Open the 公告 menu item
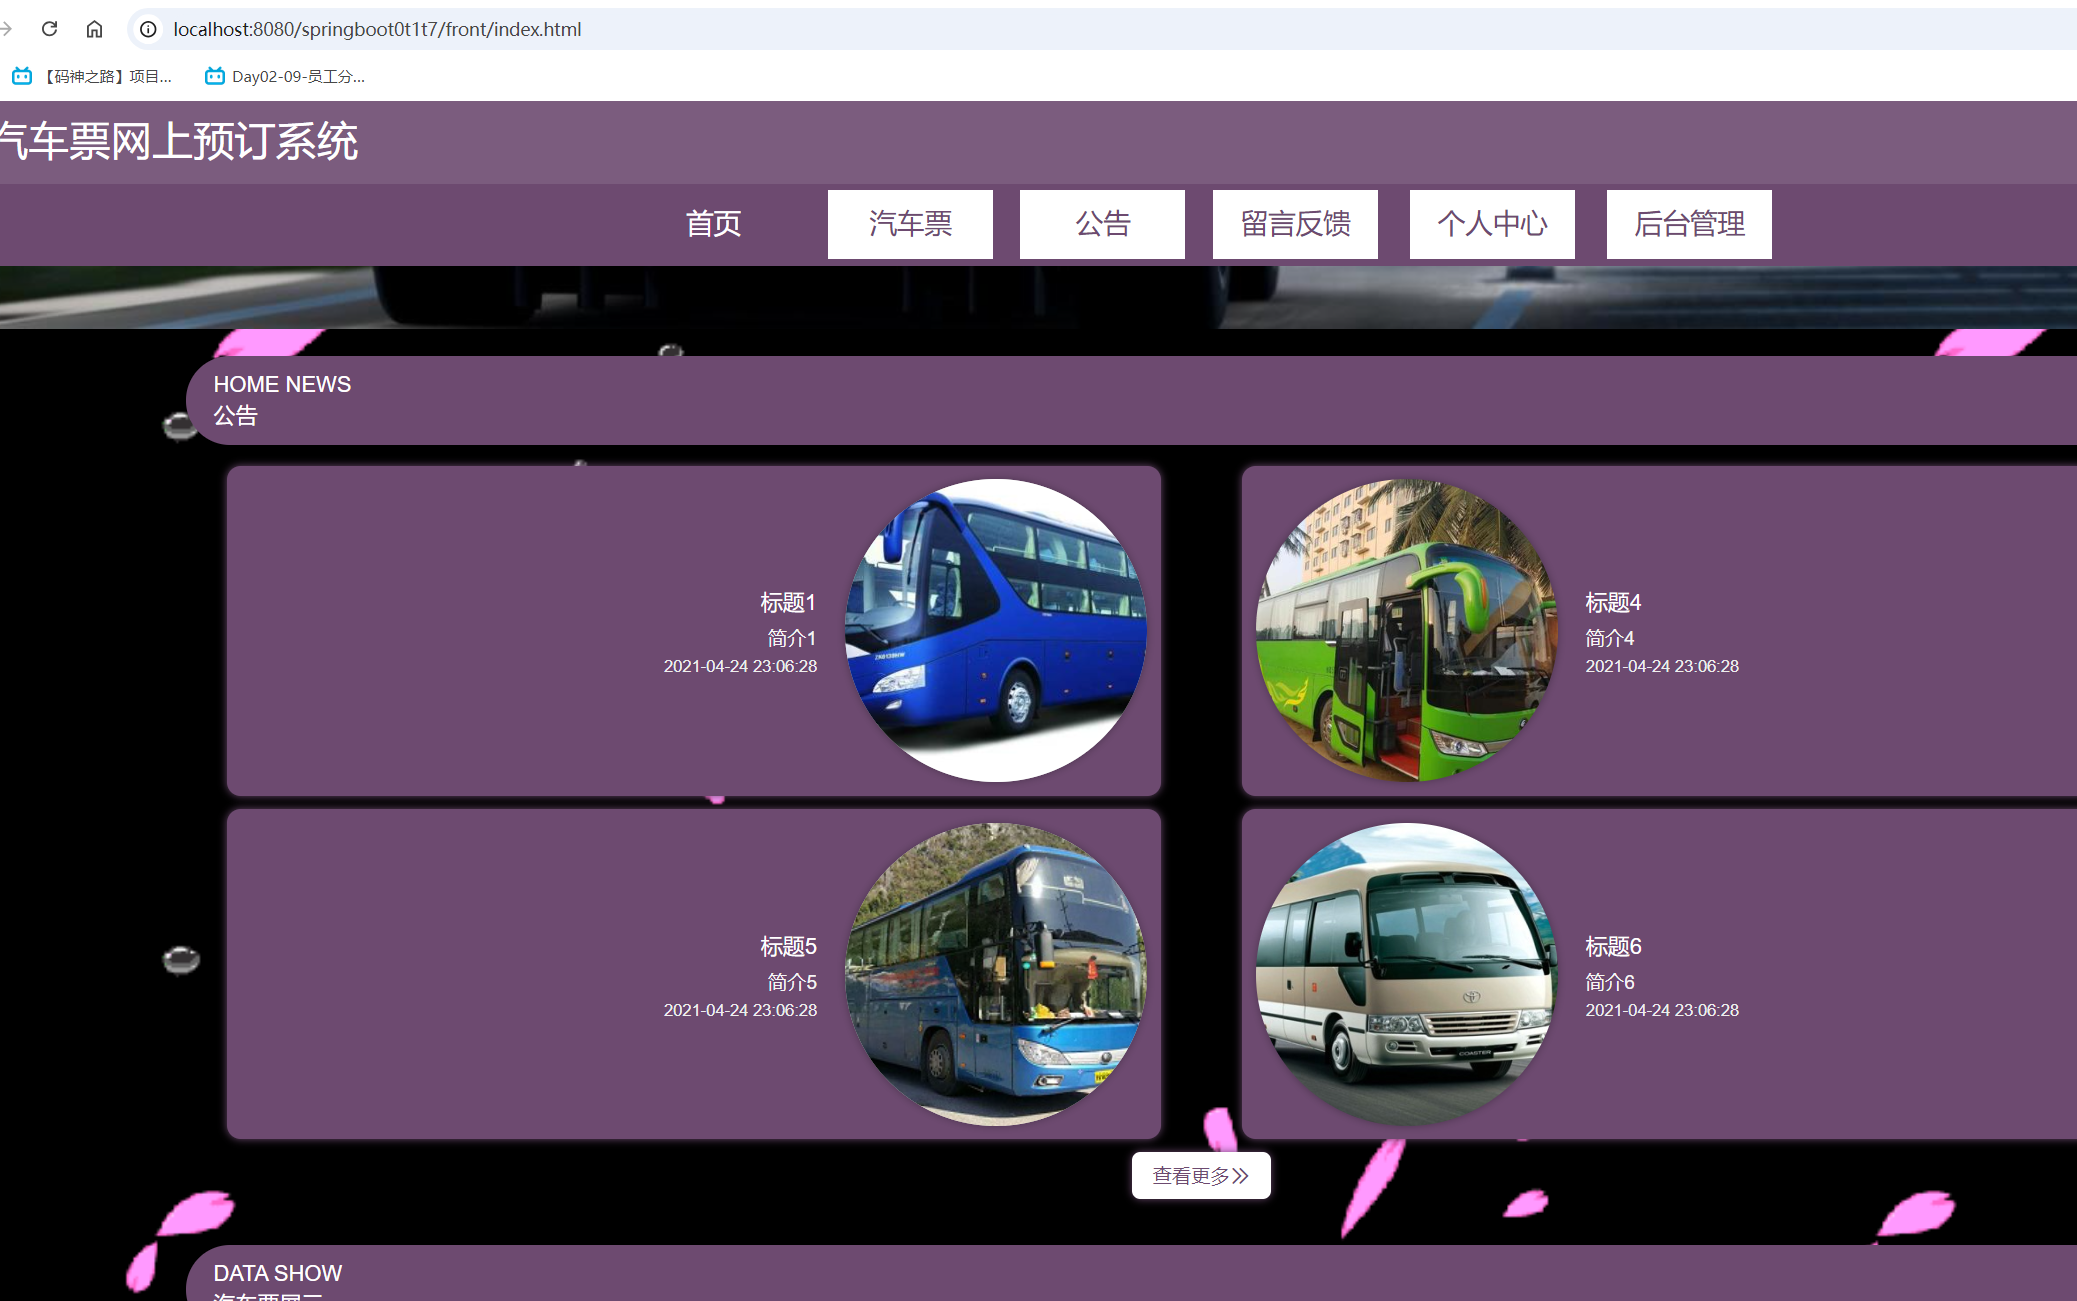2077x1301 pixels. tap(1102, 224)
